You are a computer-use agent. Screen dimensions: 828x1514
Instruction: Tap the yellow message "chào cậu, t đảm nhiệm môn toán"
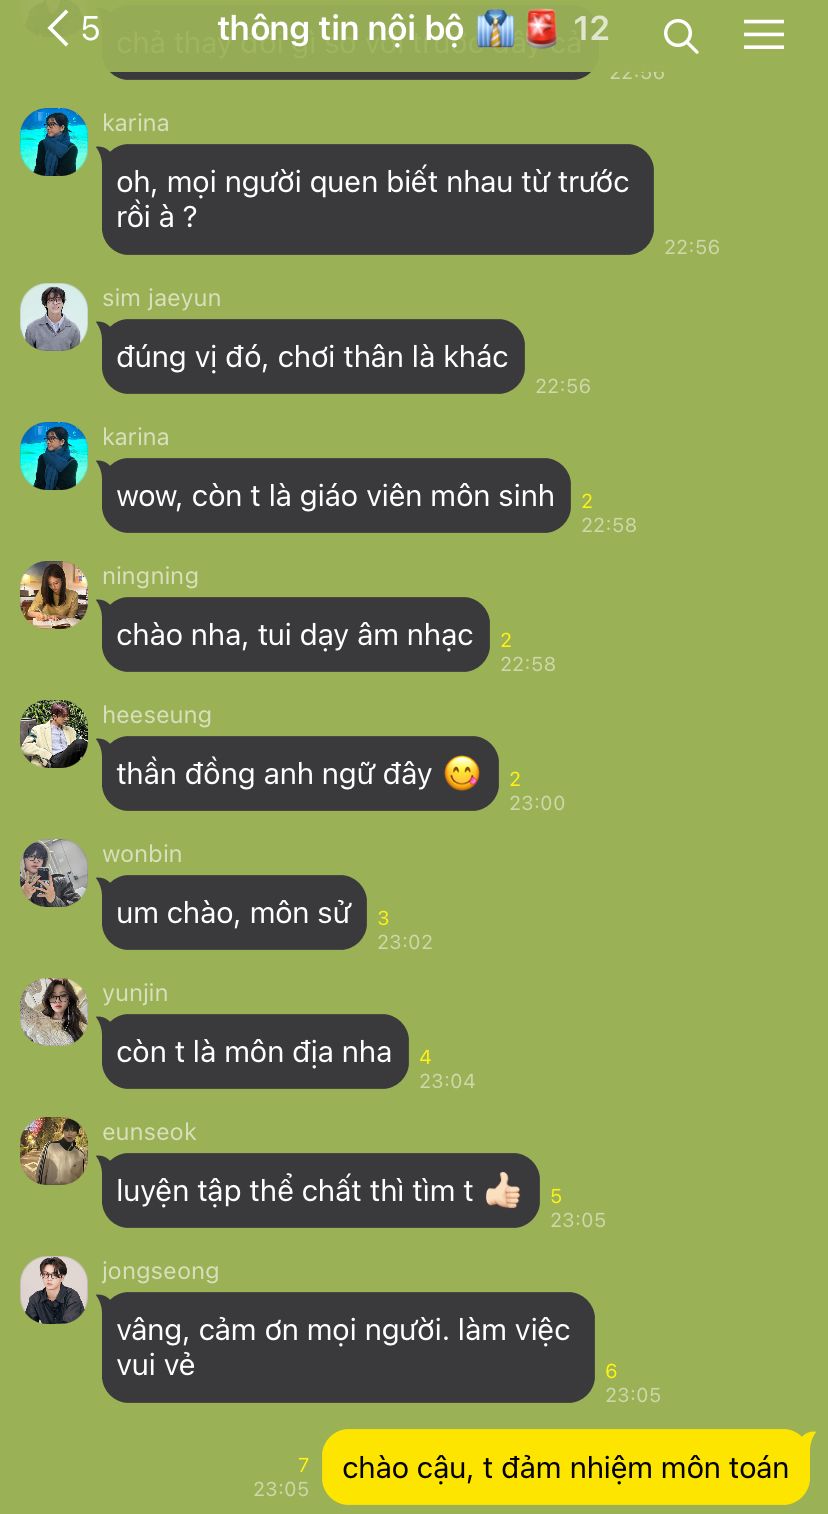tap(566, 1467)
